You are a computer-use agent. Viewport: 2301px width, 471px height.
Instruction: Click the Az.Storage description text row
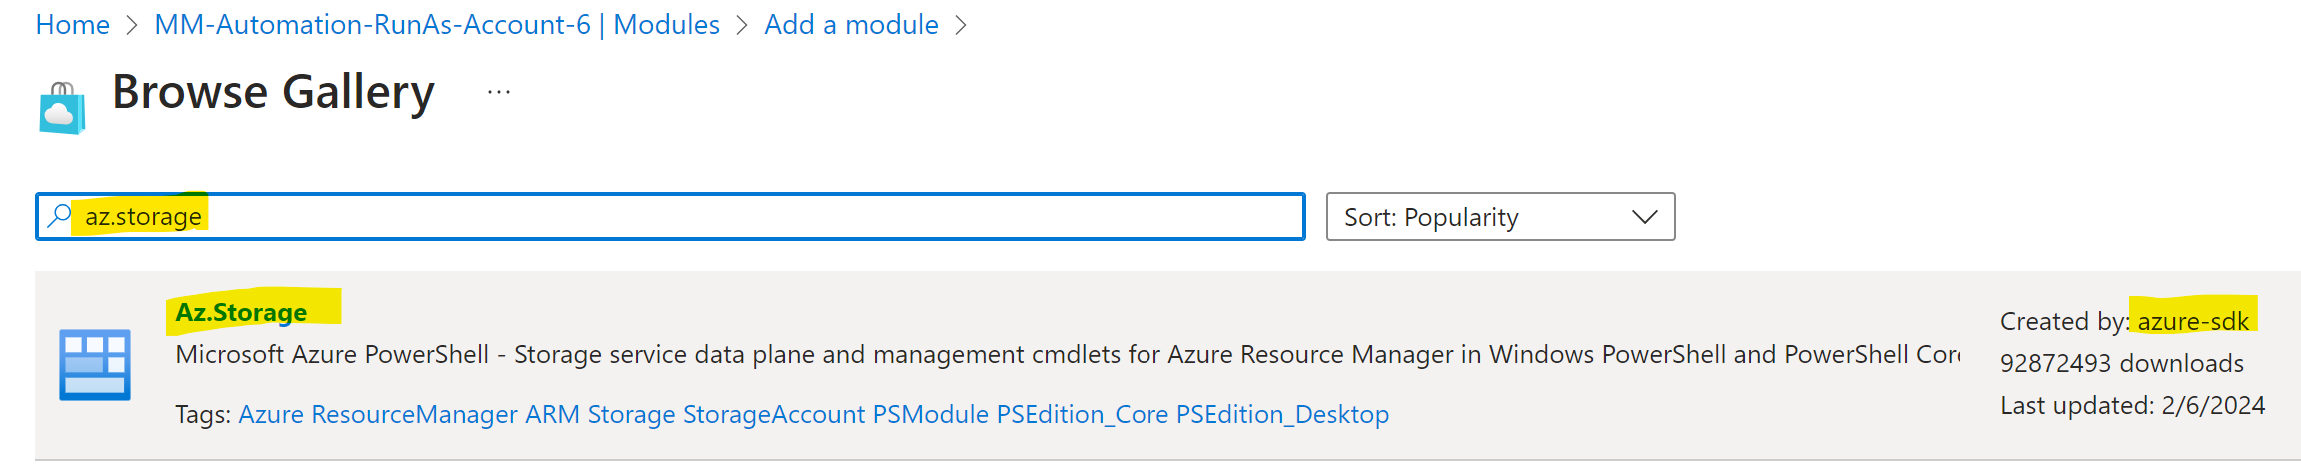click(1068, 355)
